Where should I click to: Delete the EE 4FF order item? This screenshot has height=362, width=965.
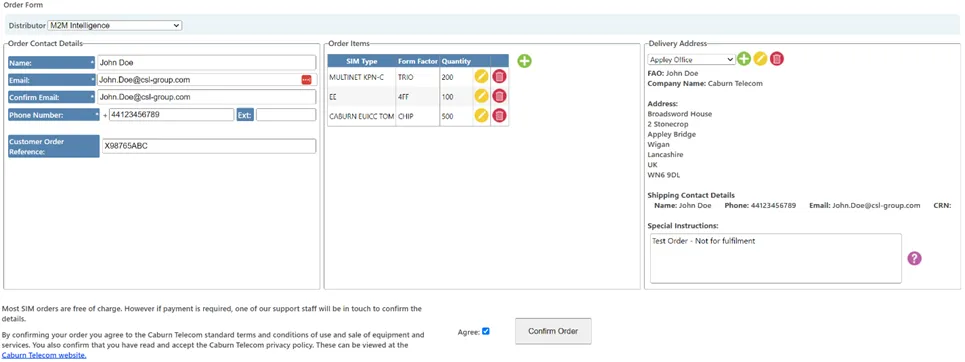pyautogui.click(x=500, y=96)
